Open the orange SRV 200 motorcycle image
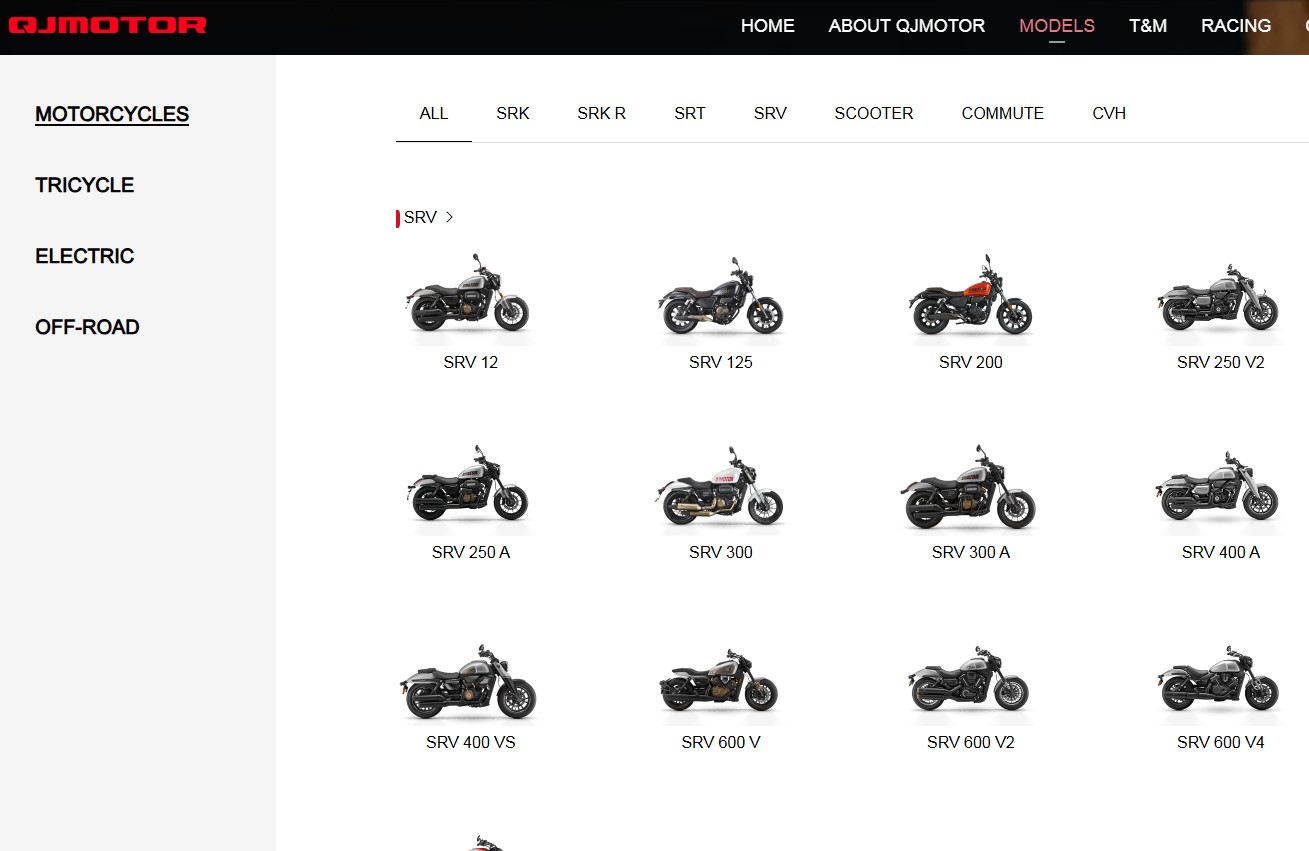 [970, 296]
